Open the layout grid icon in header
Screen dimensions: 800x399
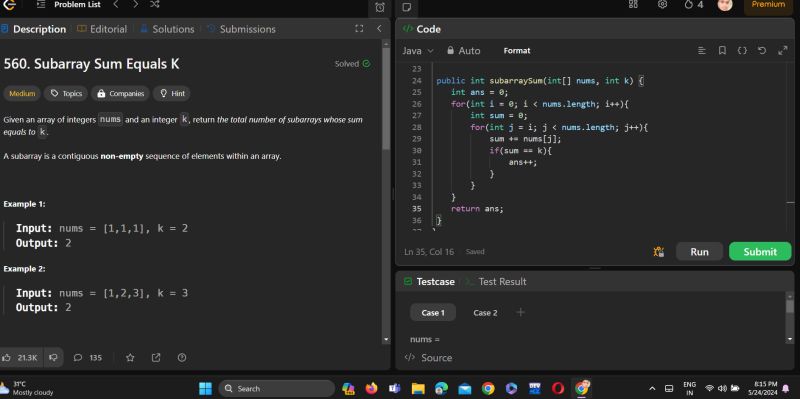pos(633,4)
